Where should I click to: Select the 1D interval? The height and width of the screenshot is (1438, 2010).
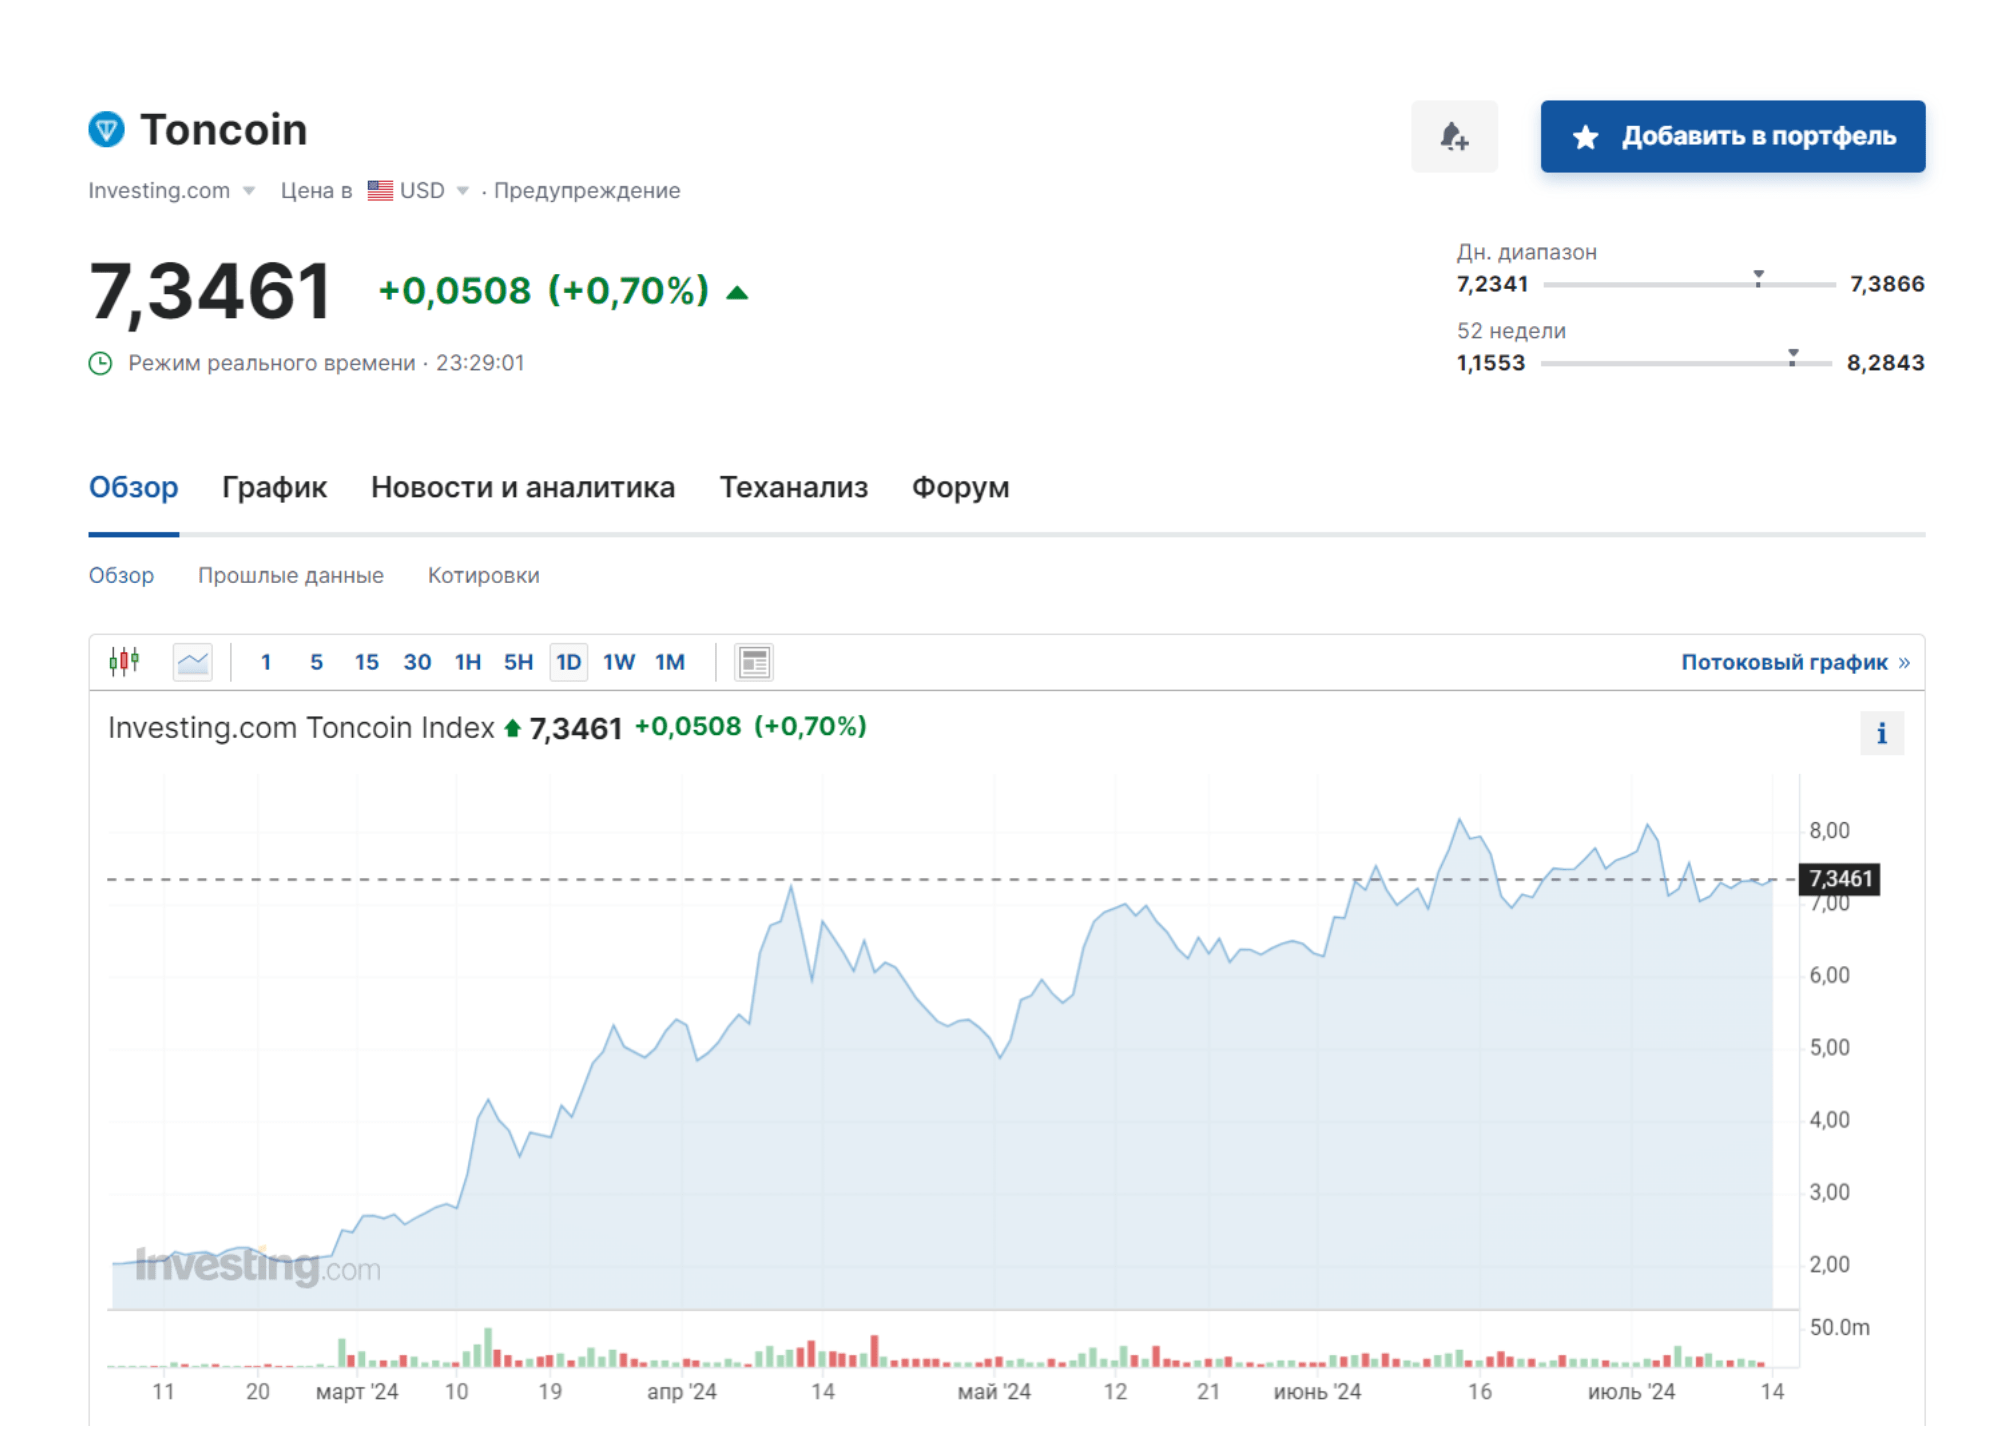click(568, 661)
